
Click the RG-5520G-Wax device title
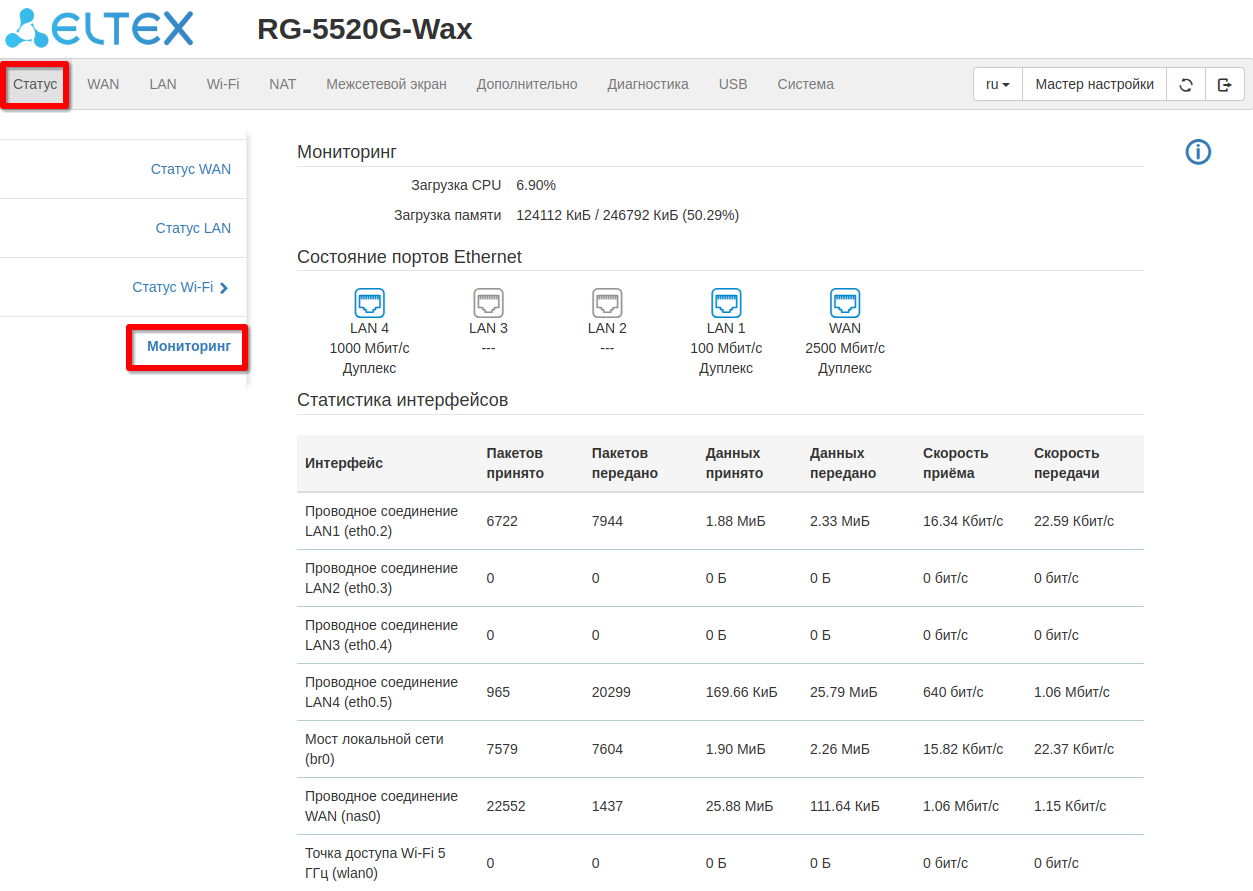[x=365, y=29]
